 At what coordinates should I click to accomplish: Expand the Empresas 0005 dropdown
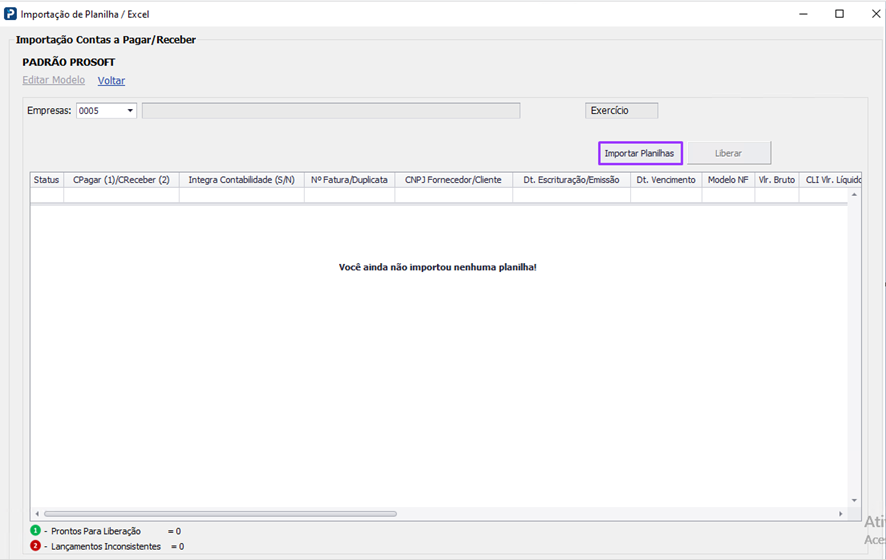pos(130,111)
